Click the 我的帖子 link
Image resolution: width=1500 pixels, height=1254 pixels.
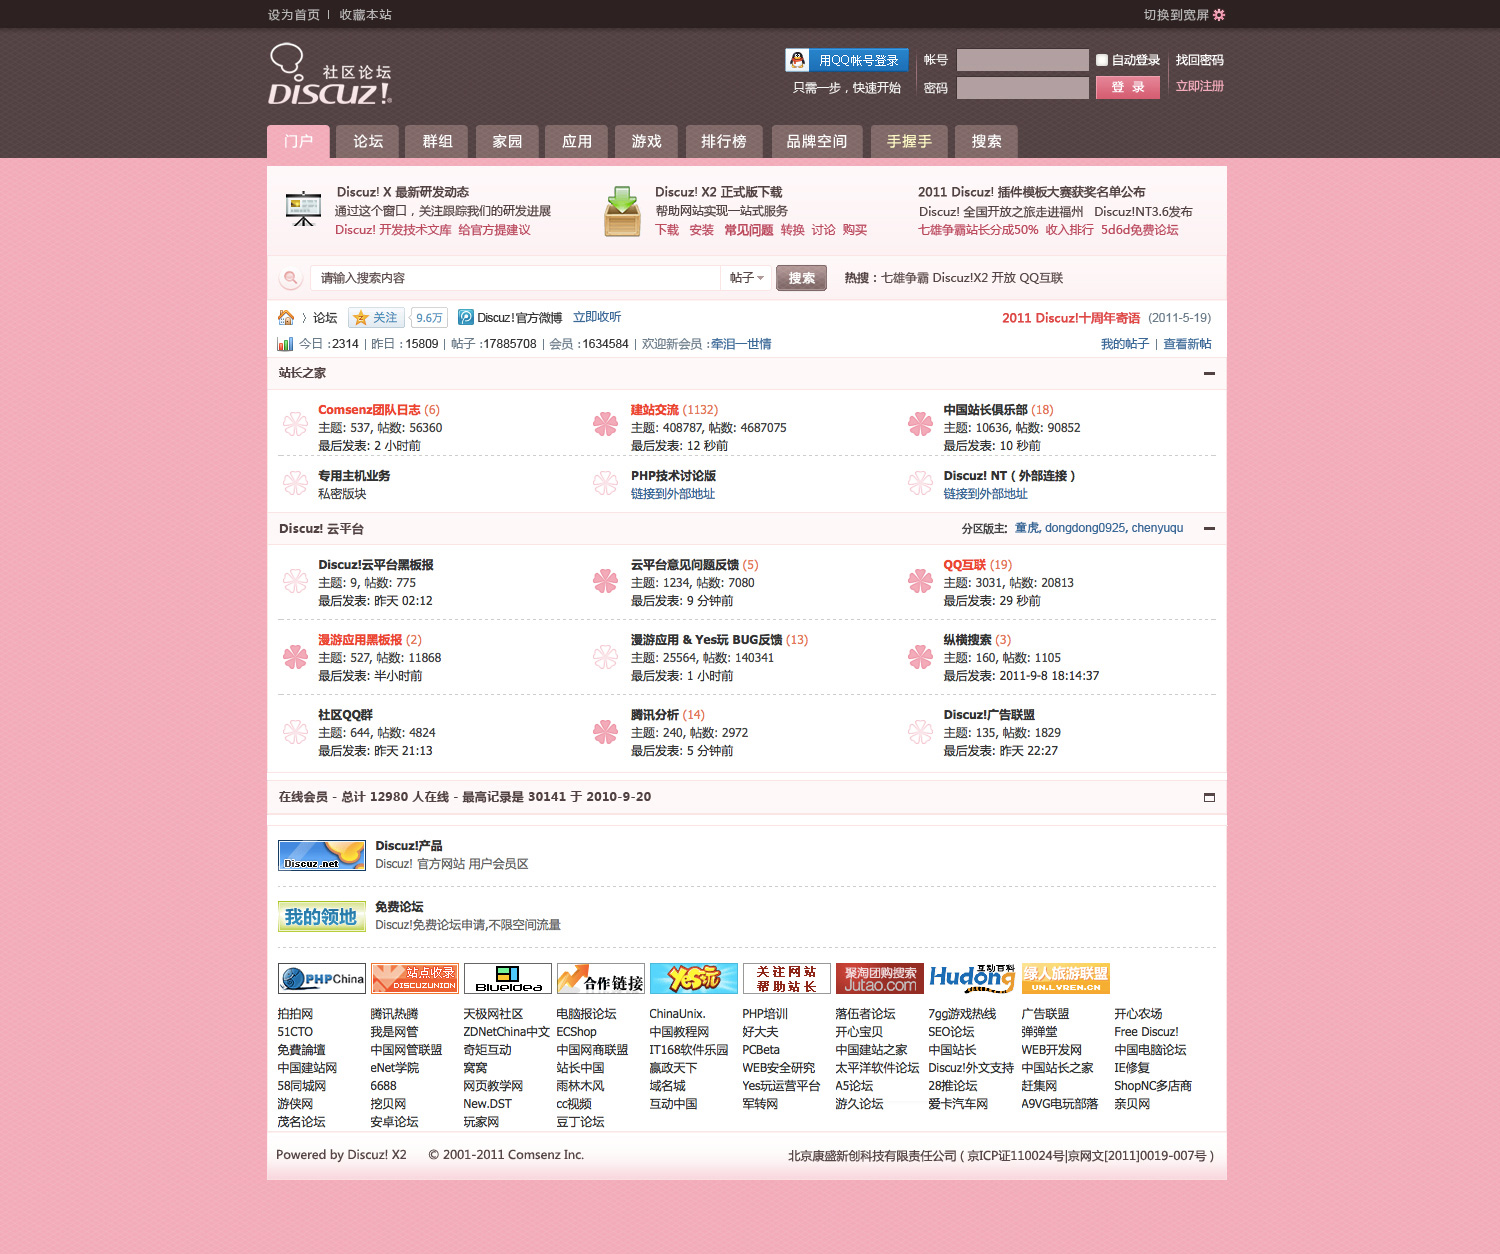(x=1125, y=344)
